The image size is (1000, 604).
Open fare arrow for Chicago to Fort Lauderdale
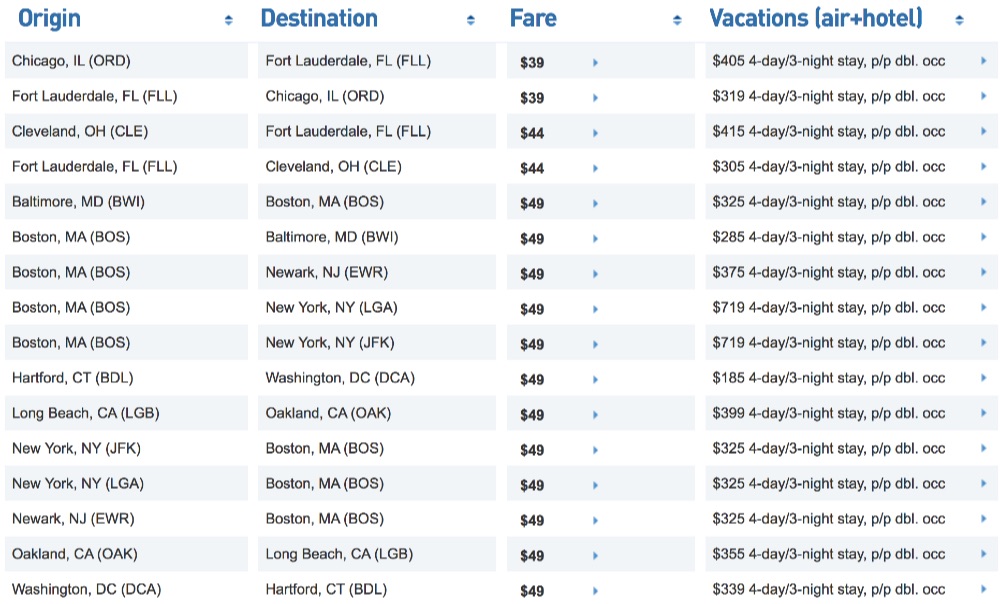pos(595,62)
